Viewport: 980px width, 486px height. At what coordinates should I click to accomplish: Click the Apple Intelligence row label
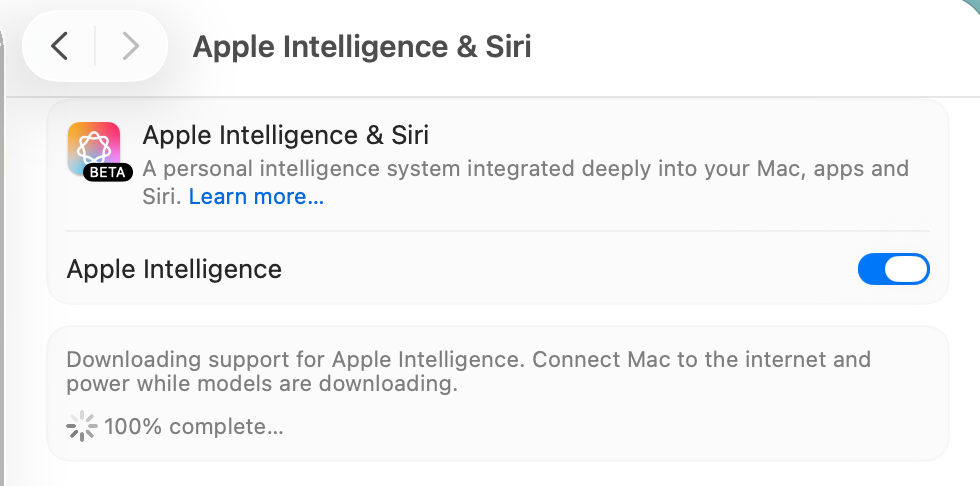[x=174, y=269]
